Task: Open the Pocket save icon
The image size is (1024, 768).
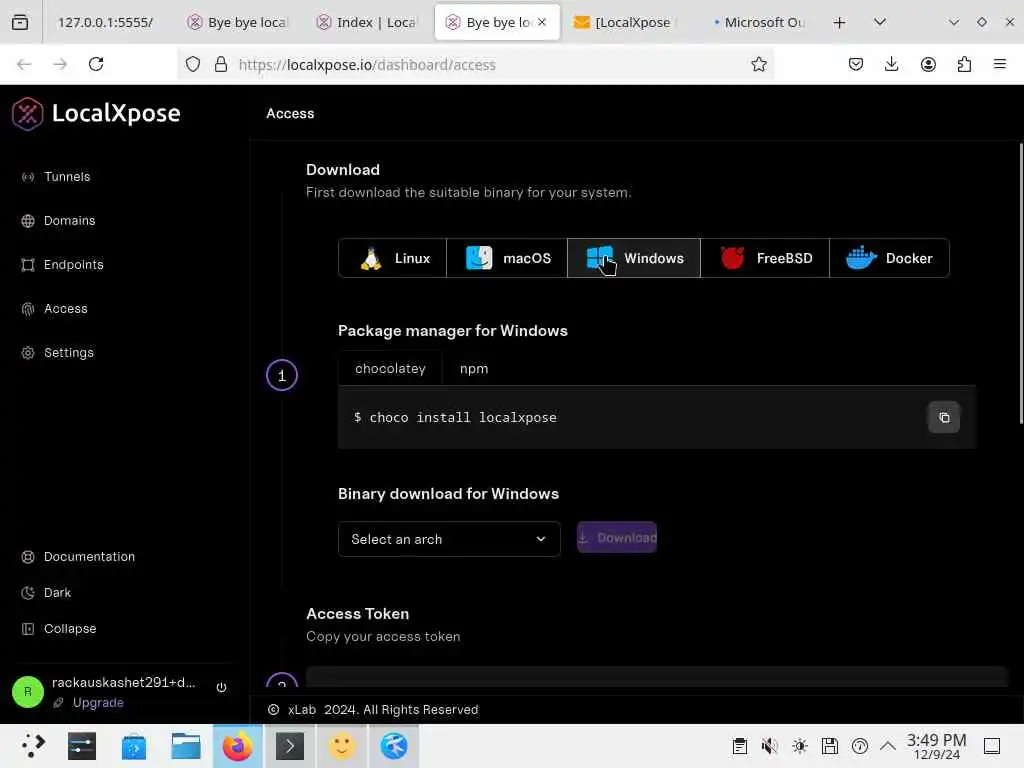Action: [x=856, y=64]
